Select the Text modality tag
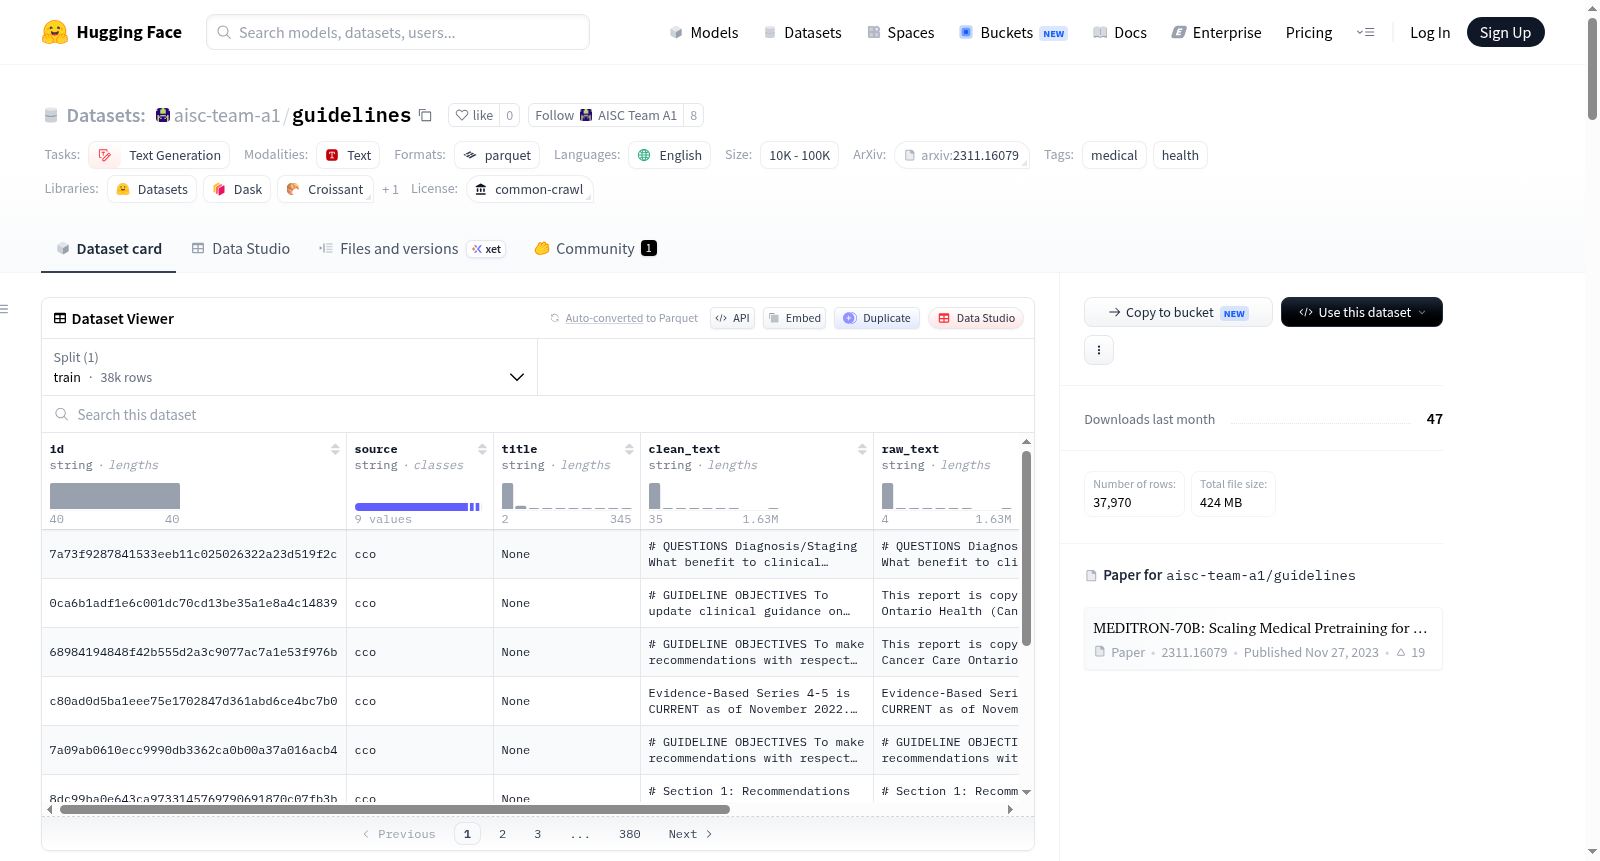This screenshot has height=861, width=1600. pyautogui.click(x=348, y=155)
